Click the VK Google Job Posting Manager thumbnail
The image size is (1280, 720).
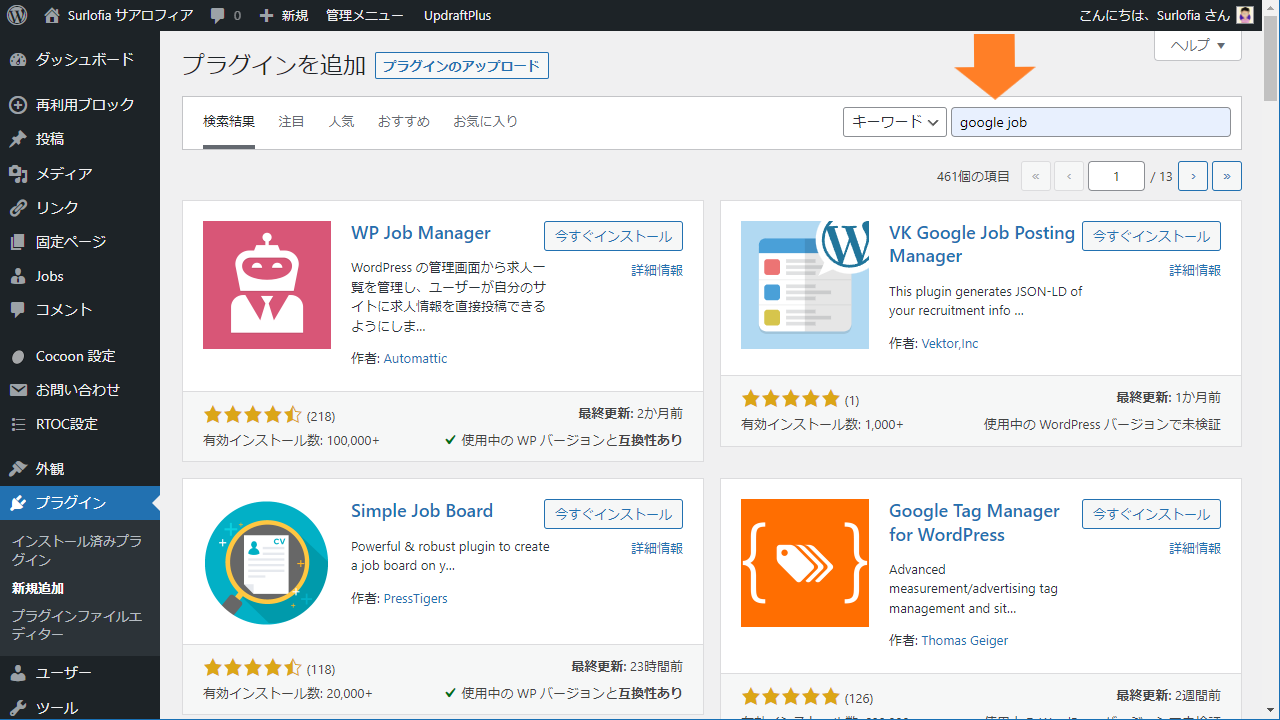click(805, 285)
